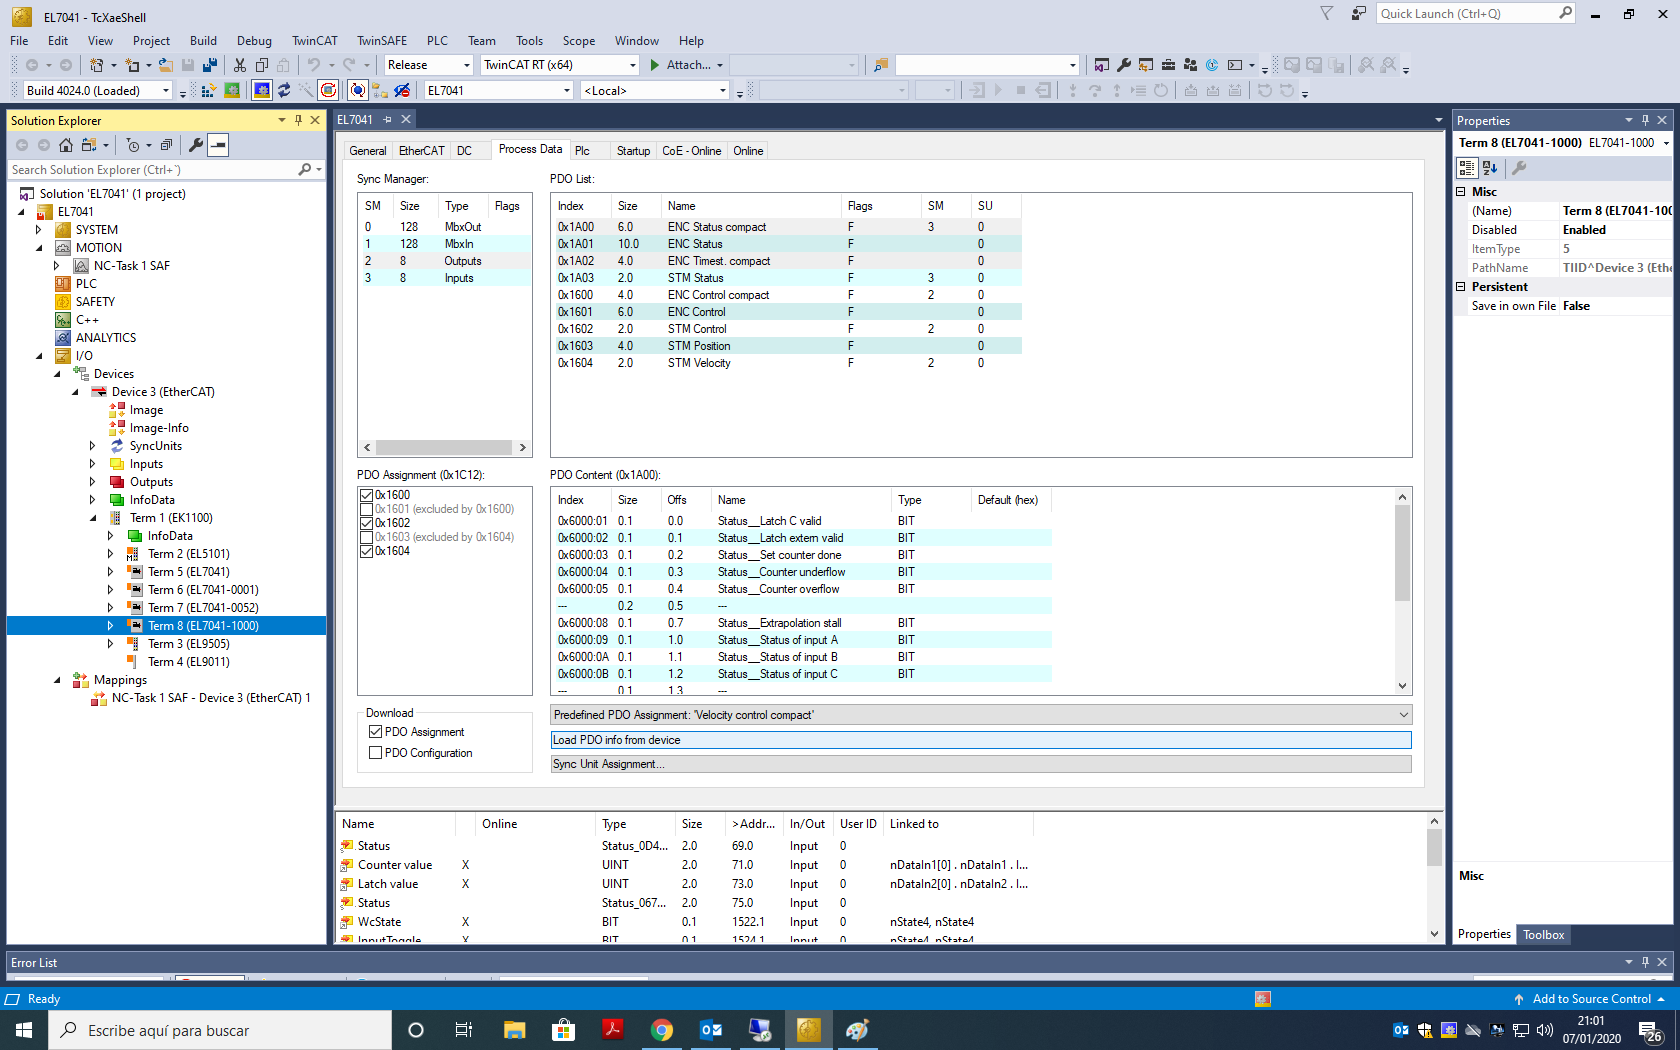Open the Local target system dropdown

[722, 91]
